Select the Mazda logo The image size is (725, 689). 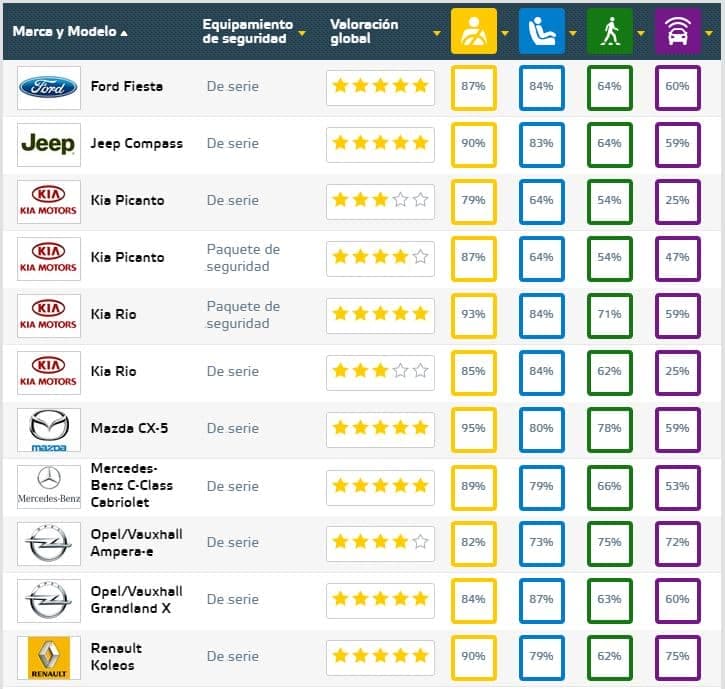(x=48, y=429)
